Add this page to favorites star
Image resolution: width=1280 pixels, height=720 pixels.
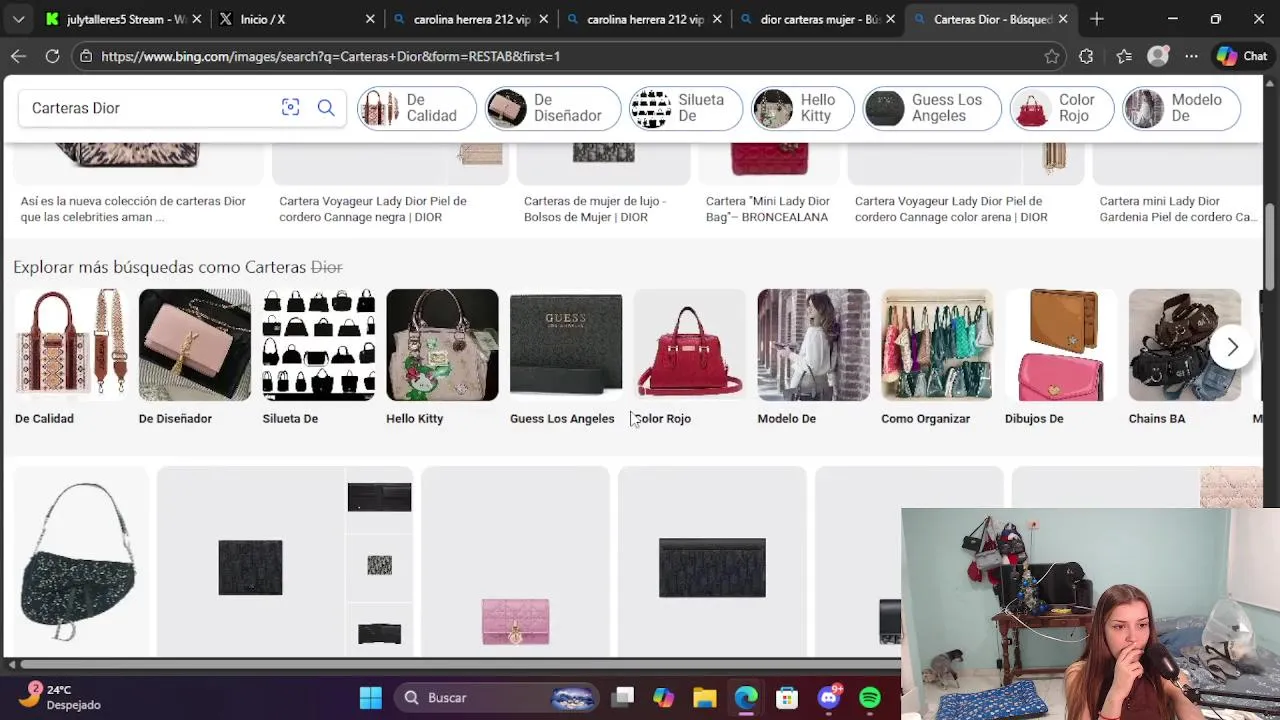[1052, 56]
